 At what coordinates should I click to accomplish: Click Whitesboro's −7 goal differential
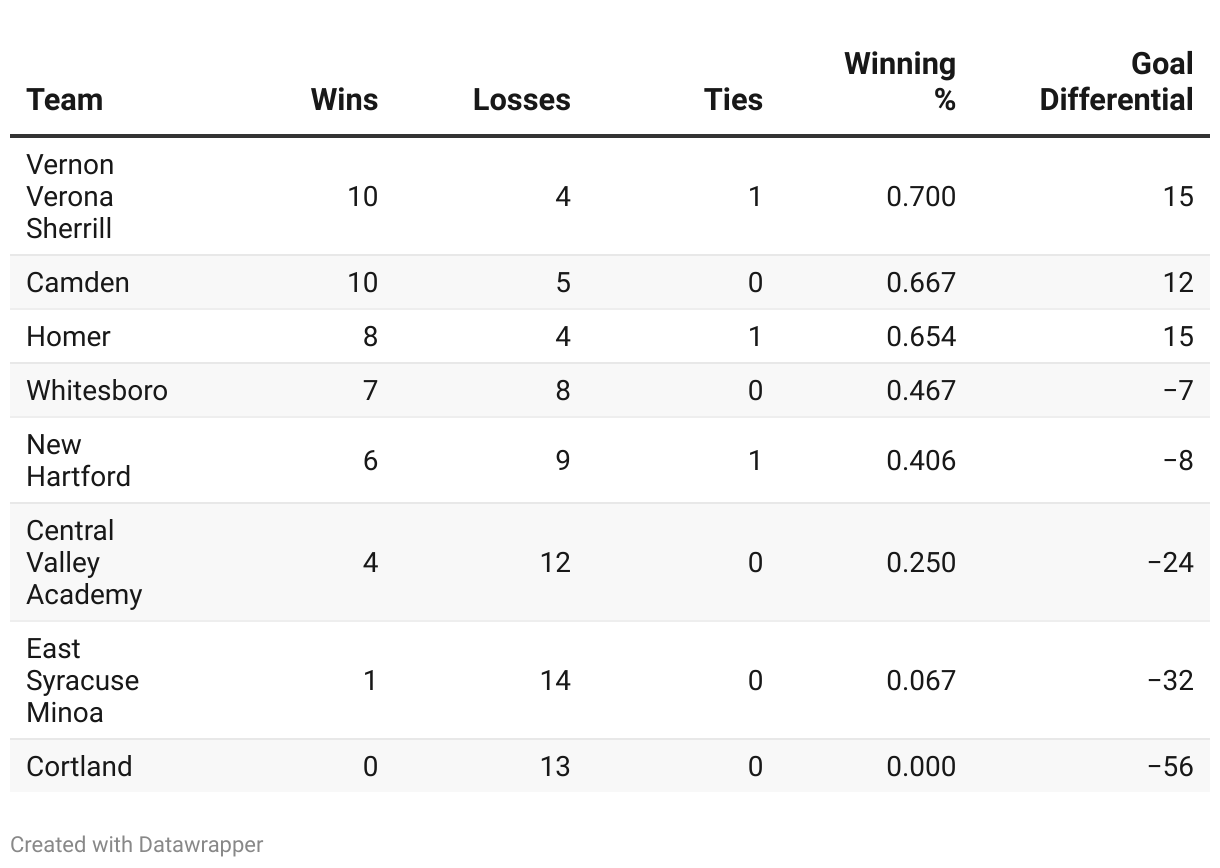pos(1178,390)
